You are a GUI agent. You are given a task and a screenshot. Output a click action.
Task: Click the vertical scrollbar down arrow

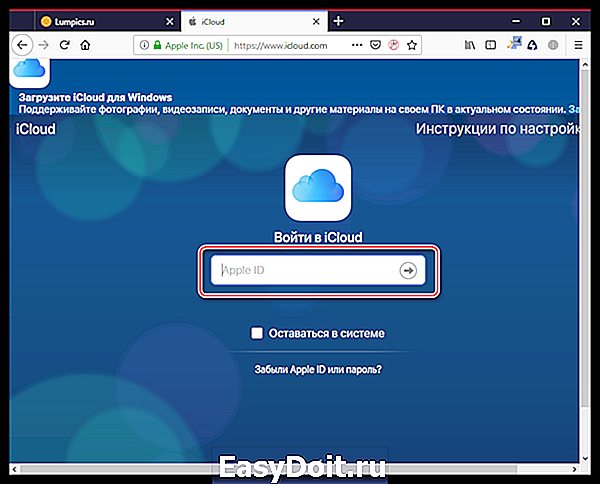point(585,458)
